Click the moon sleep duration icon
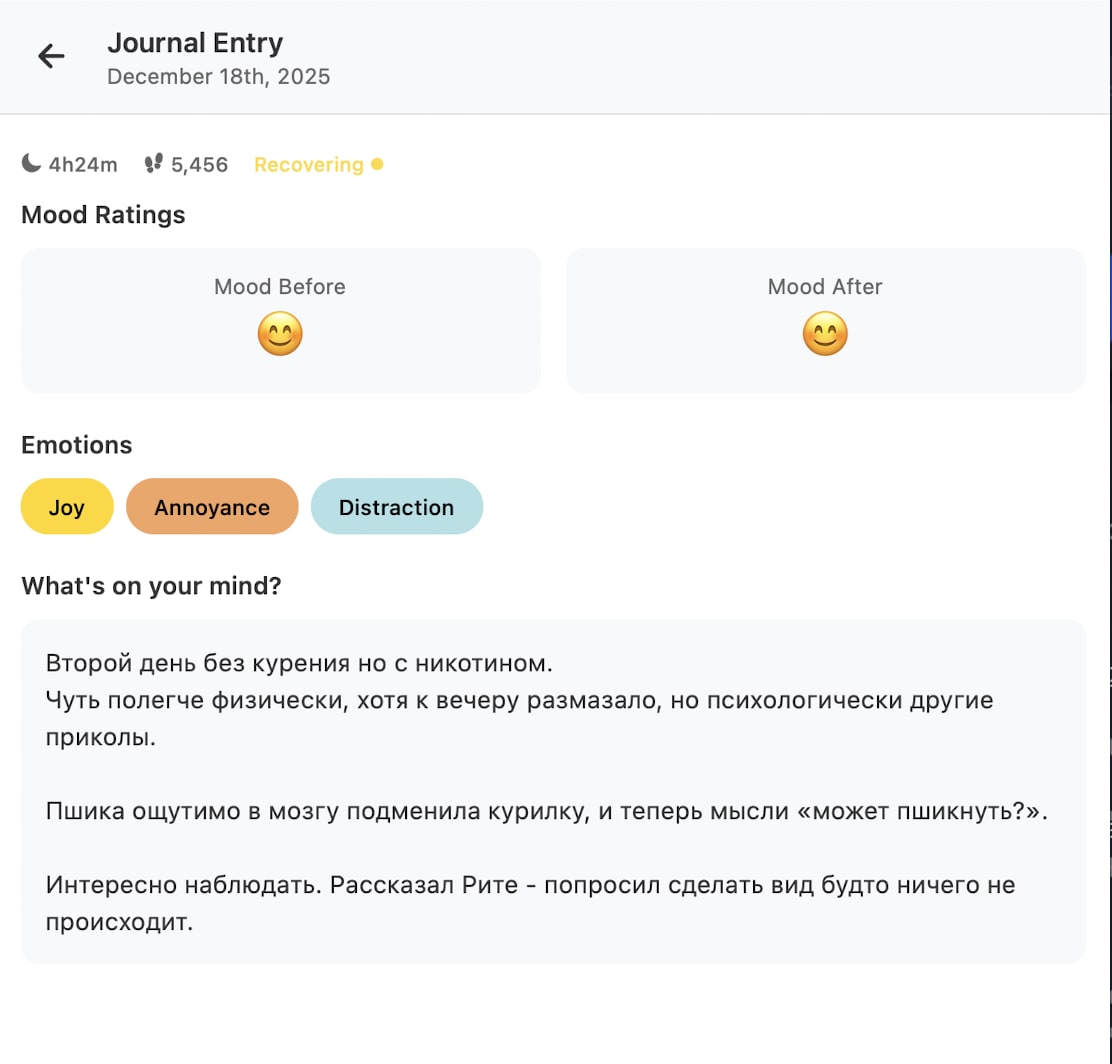Screen dimensions: 1112x1064 [32, 163]
